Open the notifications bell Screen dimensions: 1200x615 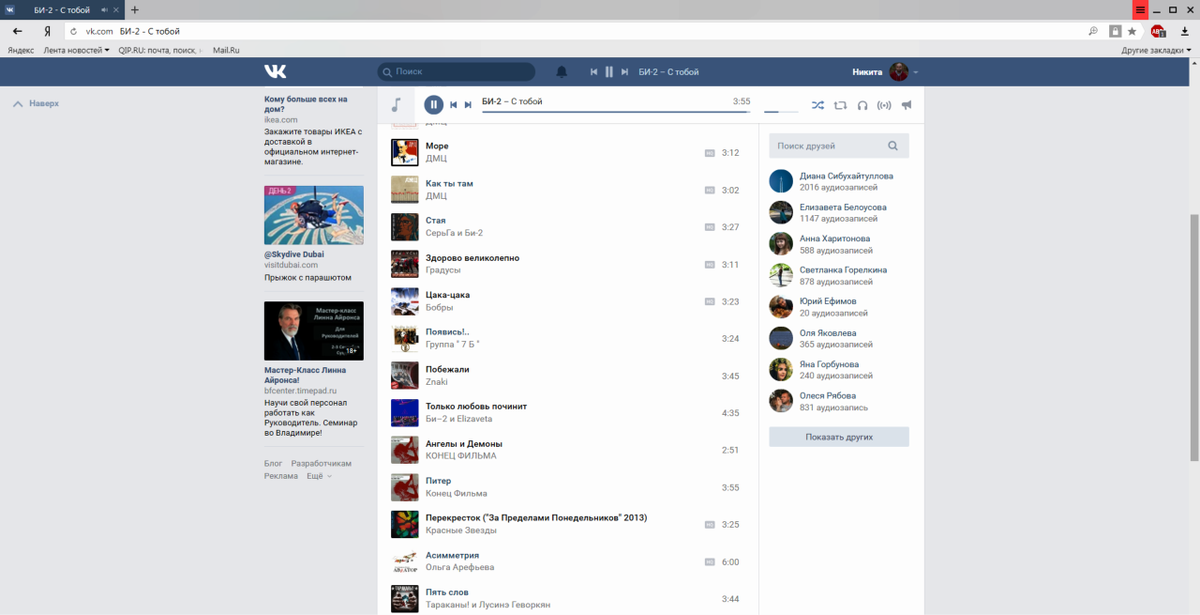tap(562, 72)
